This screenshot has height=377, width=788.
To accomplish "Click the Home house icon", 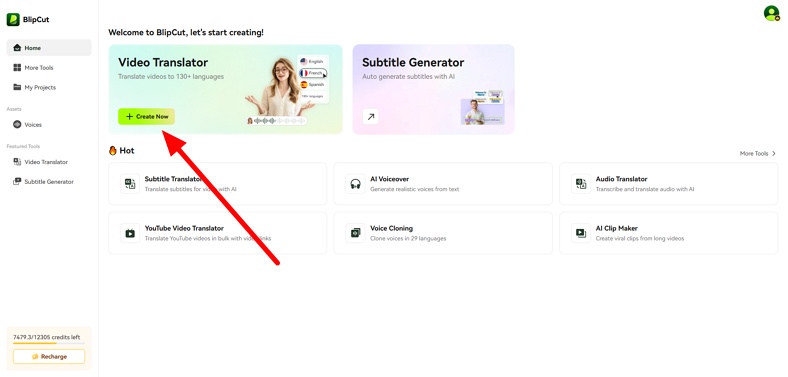I will (x=17, y=48).
